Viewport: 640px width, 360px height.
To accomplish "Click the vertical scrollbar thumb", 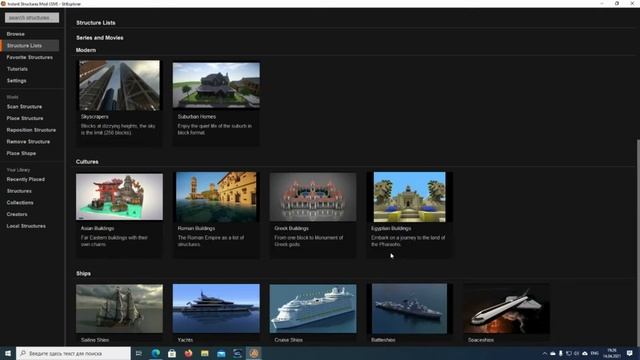I will coord(638,243).
